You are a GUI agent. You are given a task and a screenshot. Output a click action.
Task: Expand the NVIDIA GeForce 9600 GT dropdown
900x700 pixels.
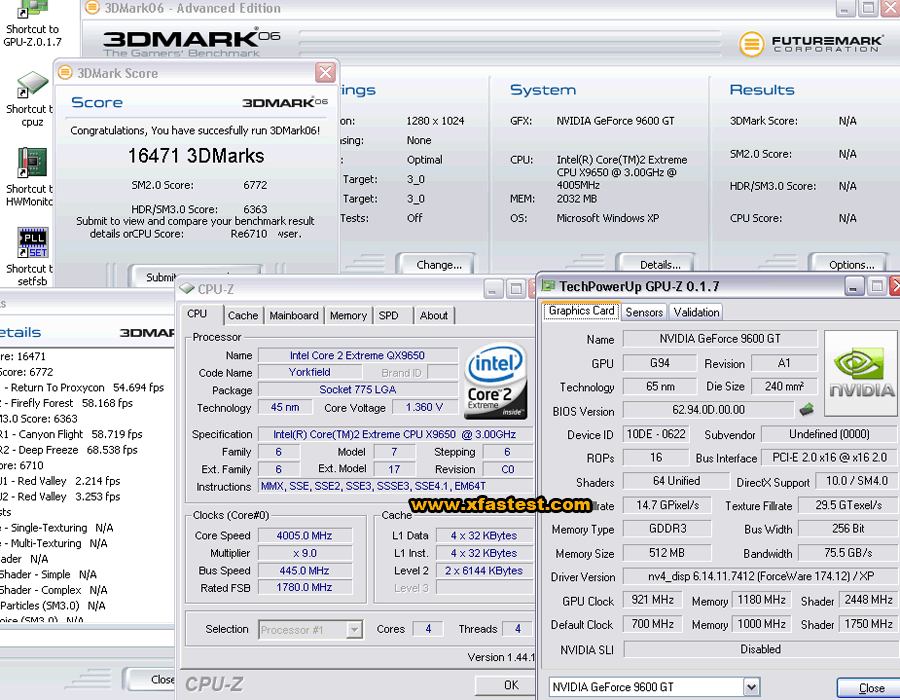click(x=751, y=687)
